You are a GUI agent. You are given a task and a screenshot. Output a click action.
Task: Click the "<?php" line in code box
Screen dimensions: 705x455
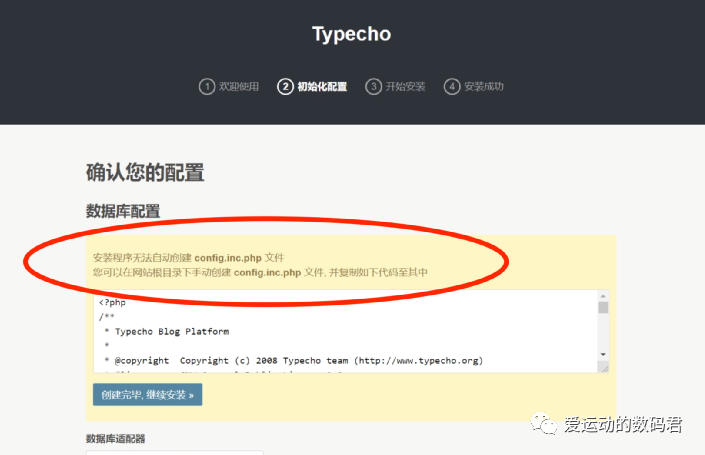point(112,303)
